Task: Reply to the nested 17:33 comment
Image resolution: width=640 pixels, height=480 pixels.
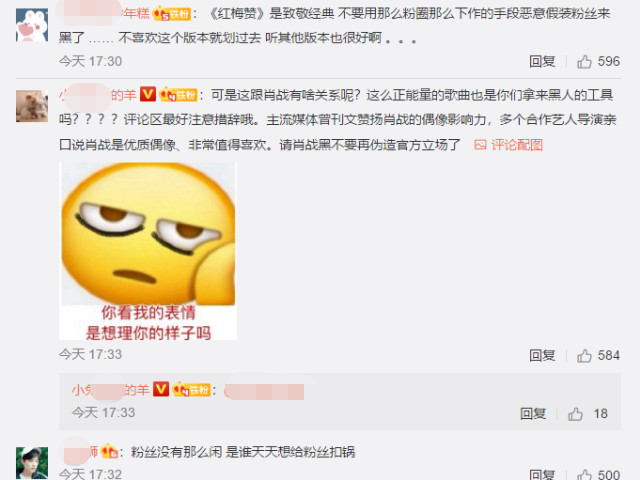Action: pos(533,414)
